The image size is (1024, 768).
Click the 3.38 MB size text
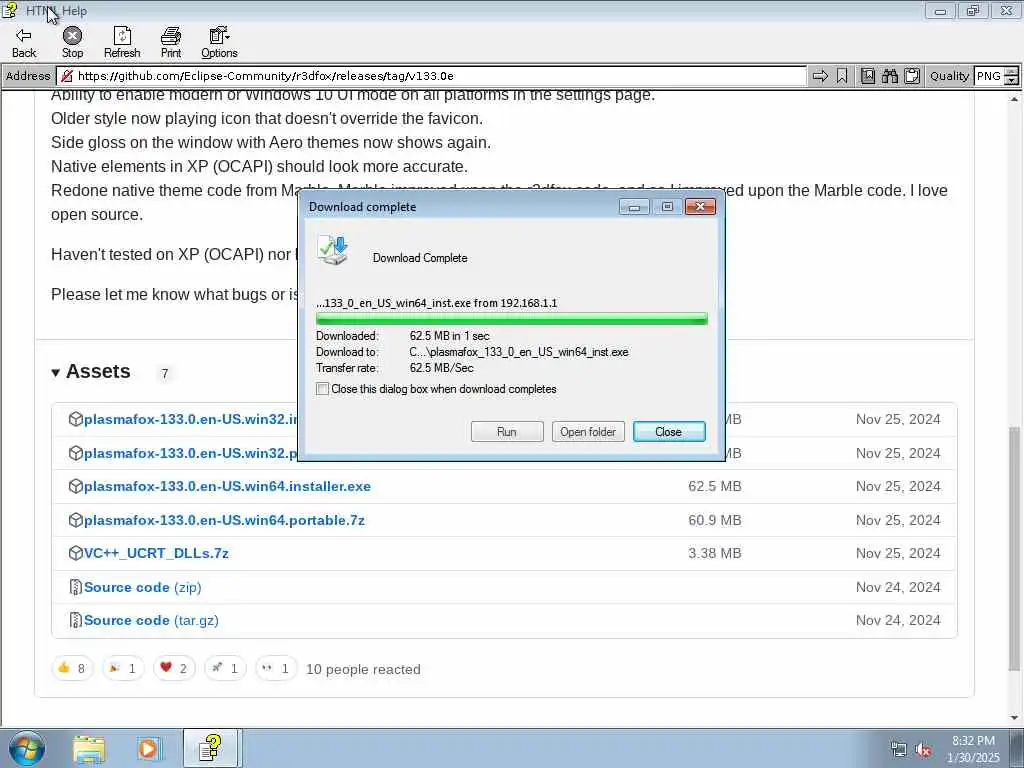click(714, 553)
